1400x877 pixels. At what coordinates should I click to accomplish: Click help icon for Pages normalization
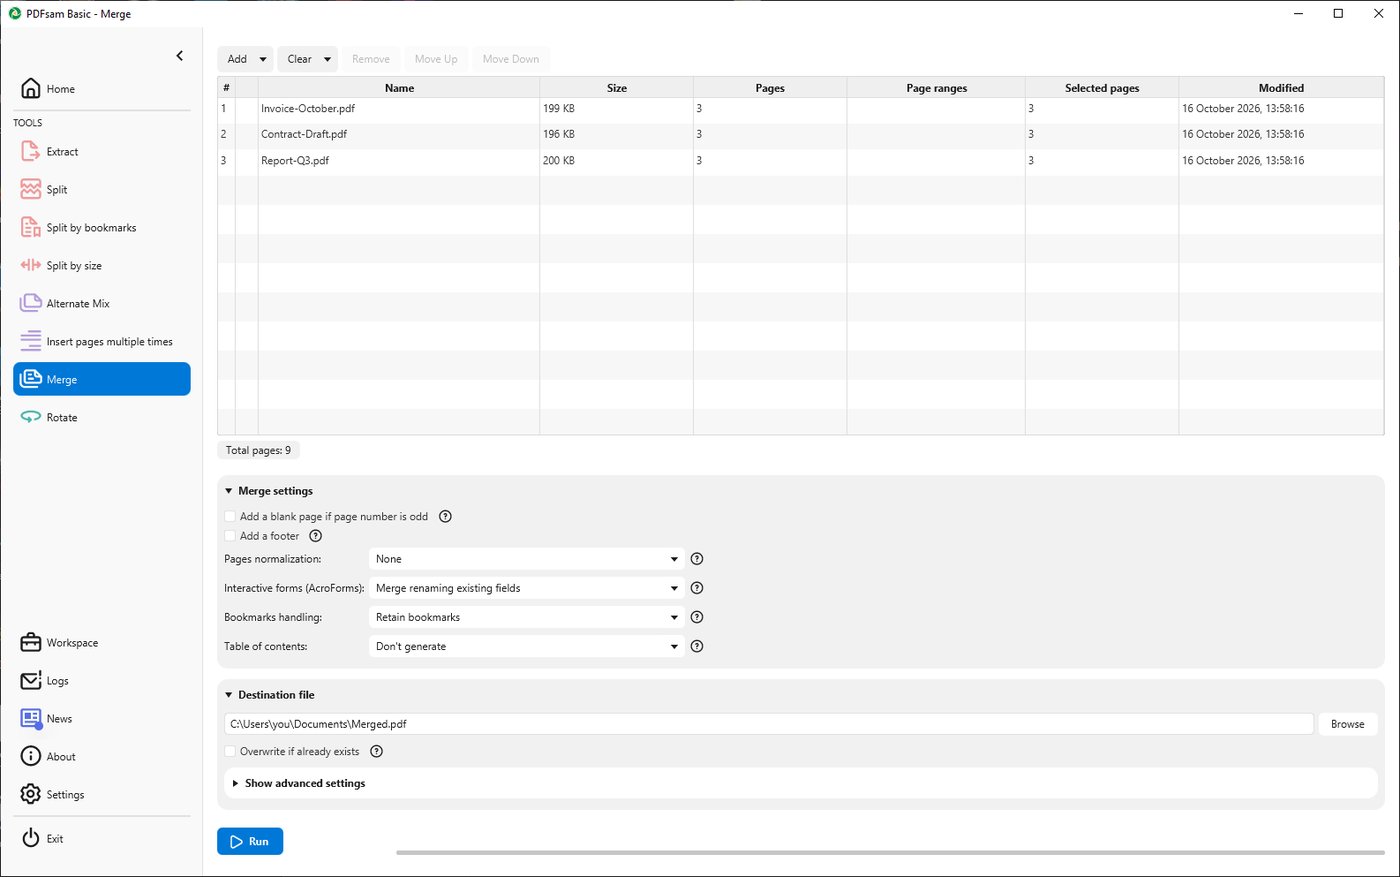698,559
